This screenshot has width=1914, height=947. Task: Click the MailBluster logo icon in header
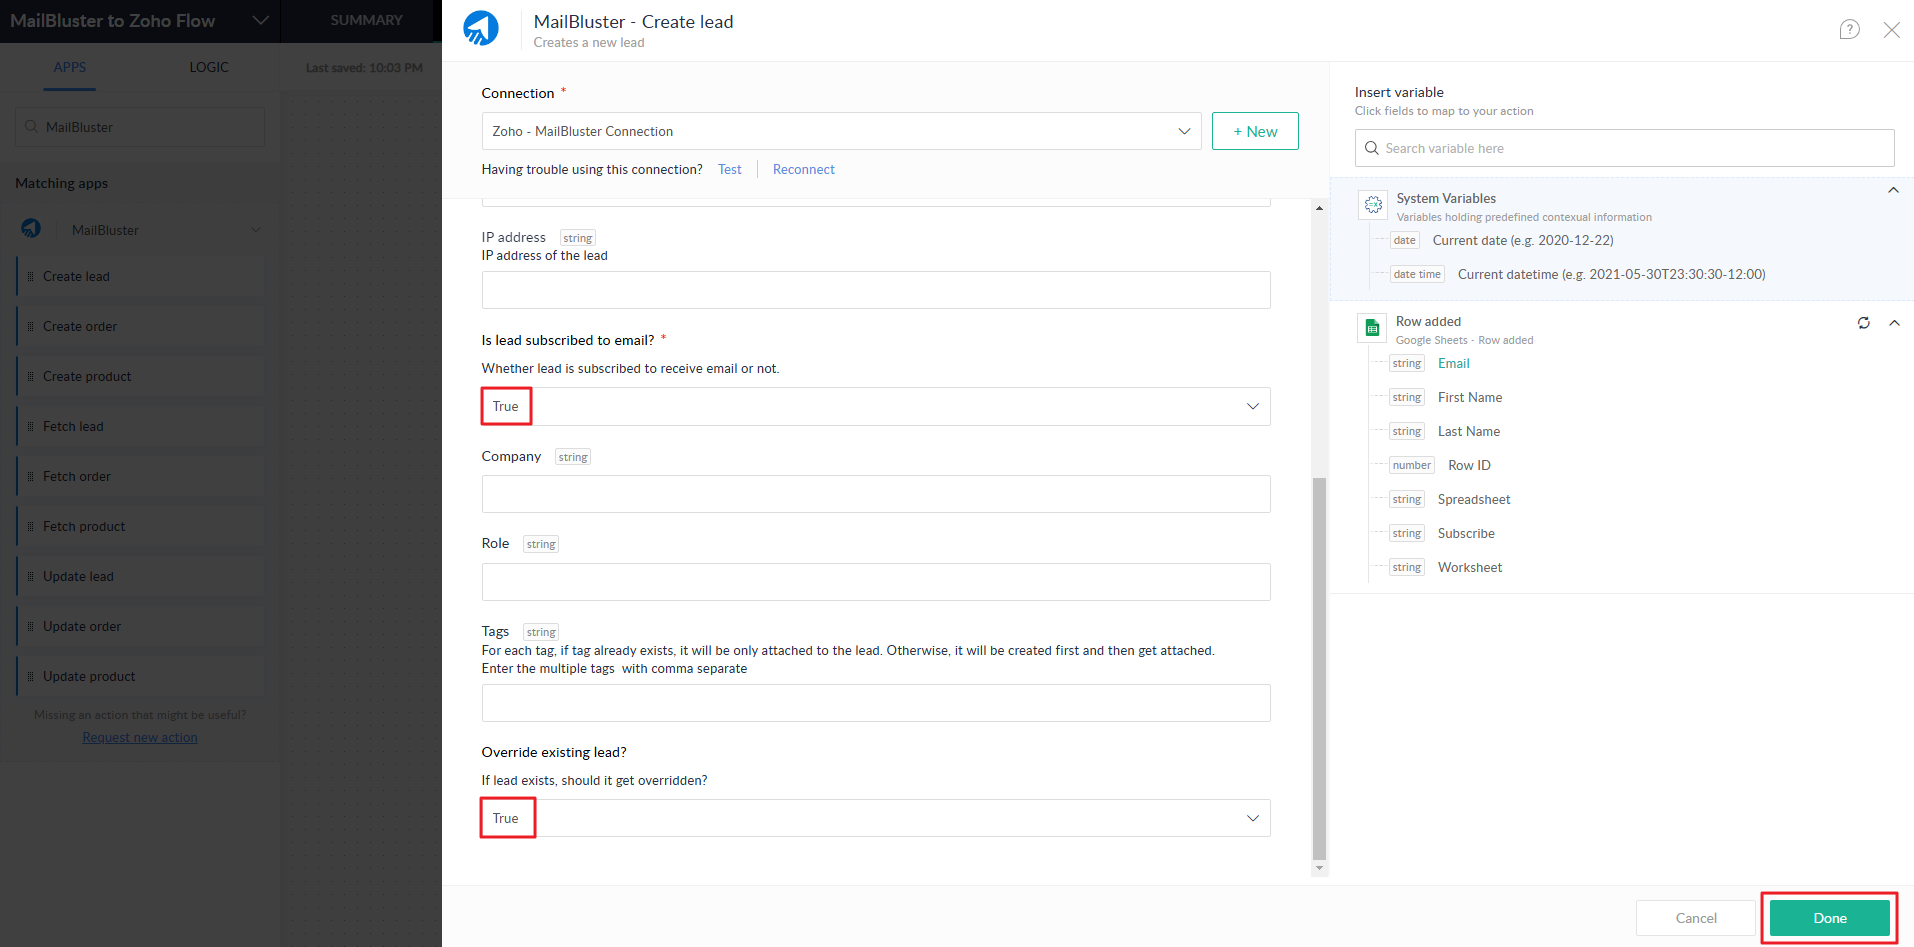[481, 29]
